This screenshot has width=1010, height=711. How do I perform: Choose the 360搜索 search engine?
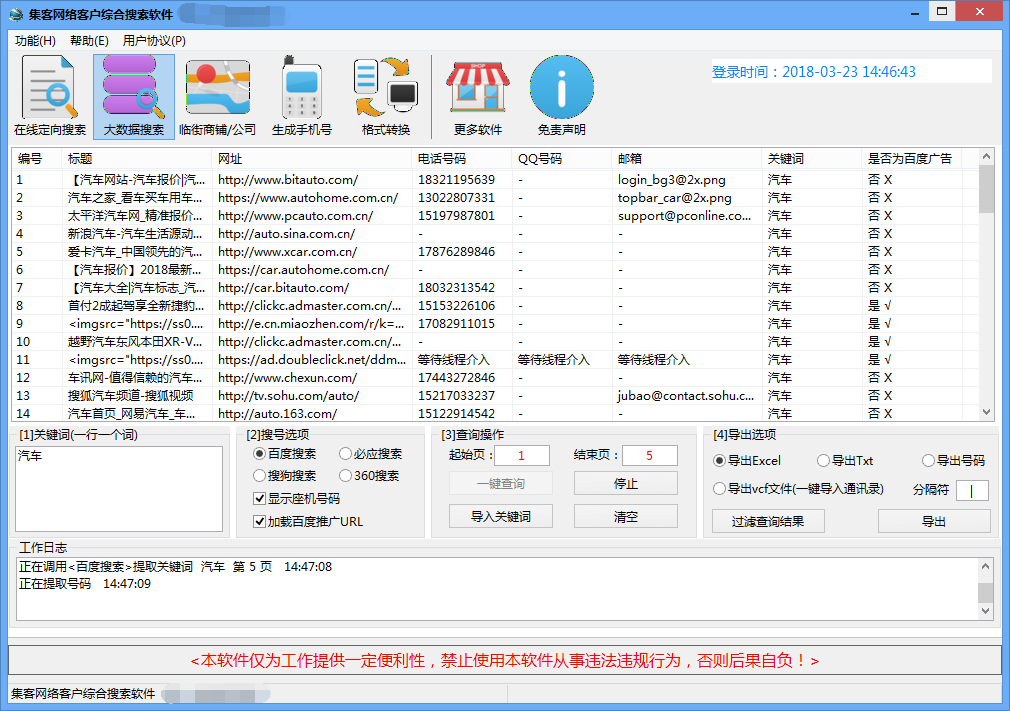369,476
